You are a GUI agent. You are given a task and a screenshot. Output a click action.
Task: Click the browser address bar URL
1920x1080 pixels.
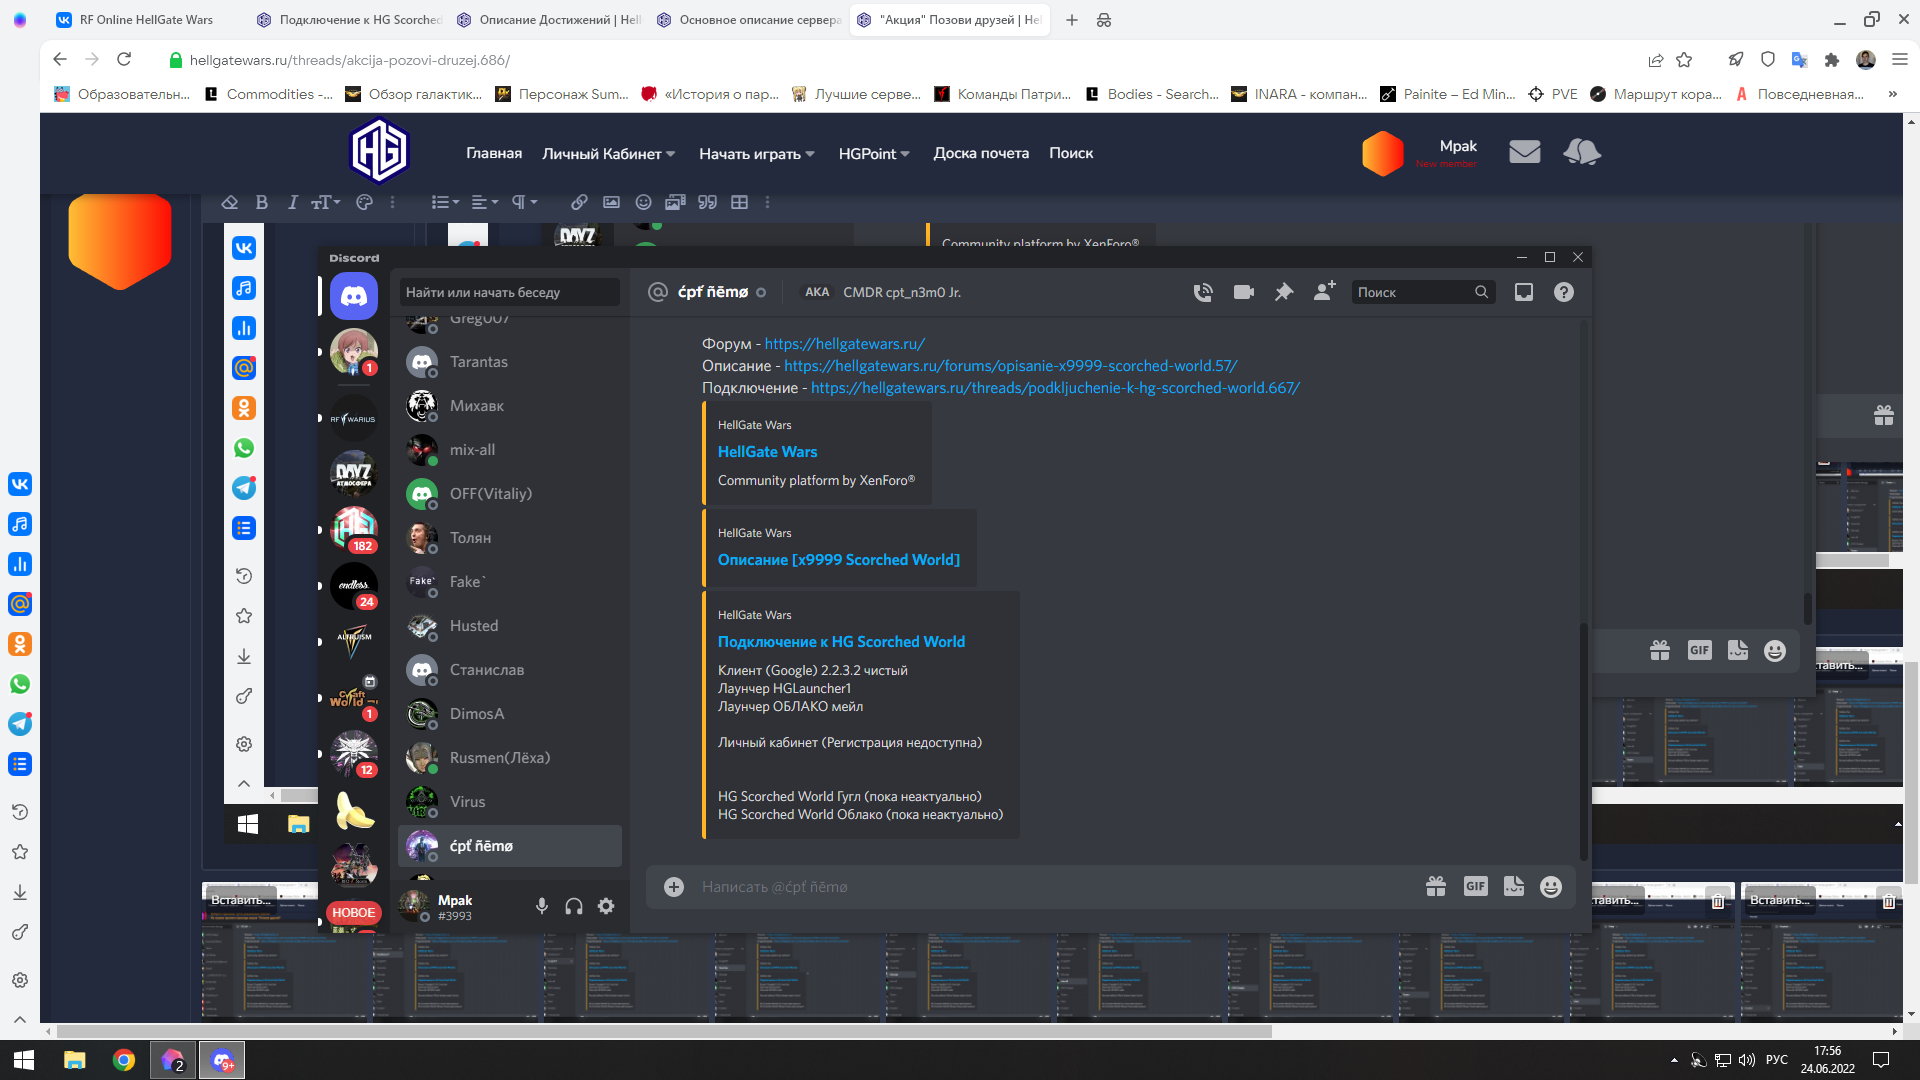350,60
